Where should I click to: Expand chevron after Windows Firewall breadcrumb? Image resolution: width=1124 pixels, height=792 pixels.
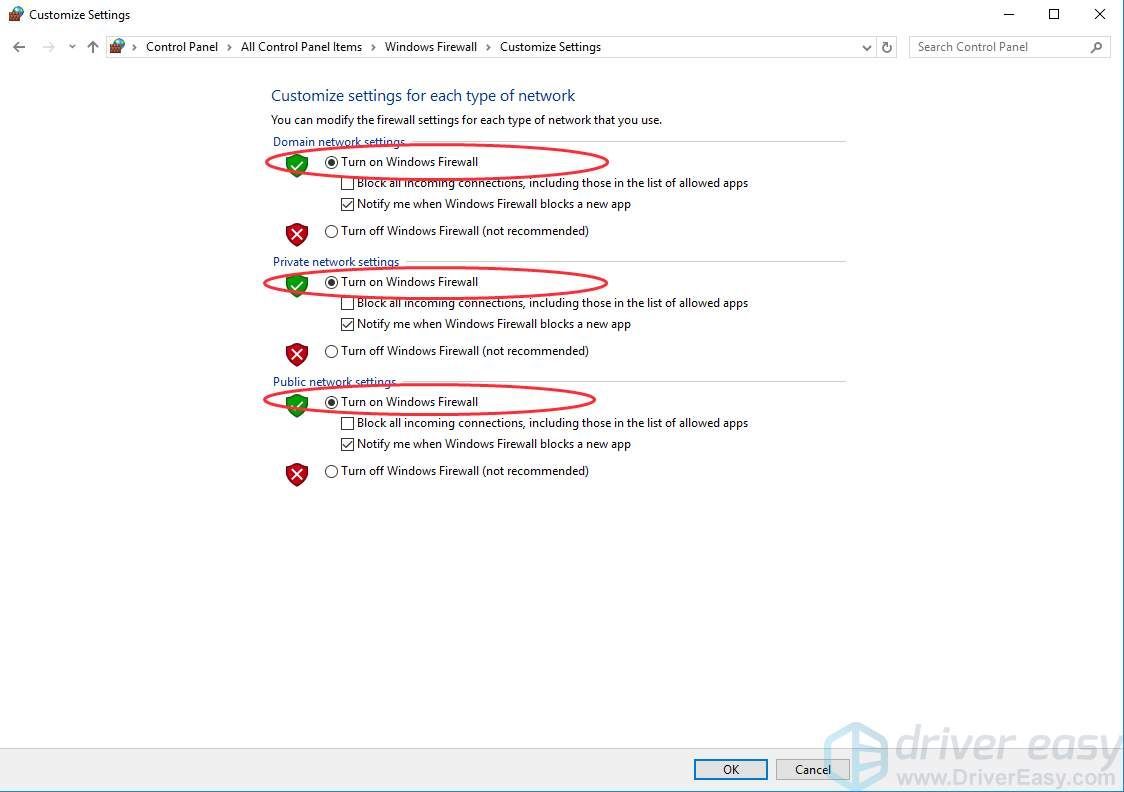coord(488,47)
